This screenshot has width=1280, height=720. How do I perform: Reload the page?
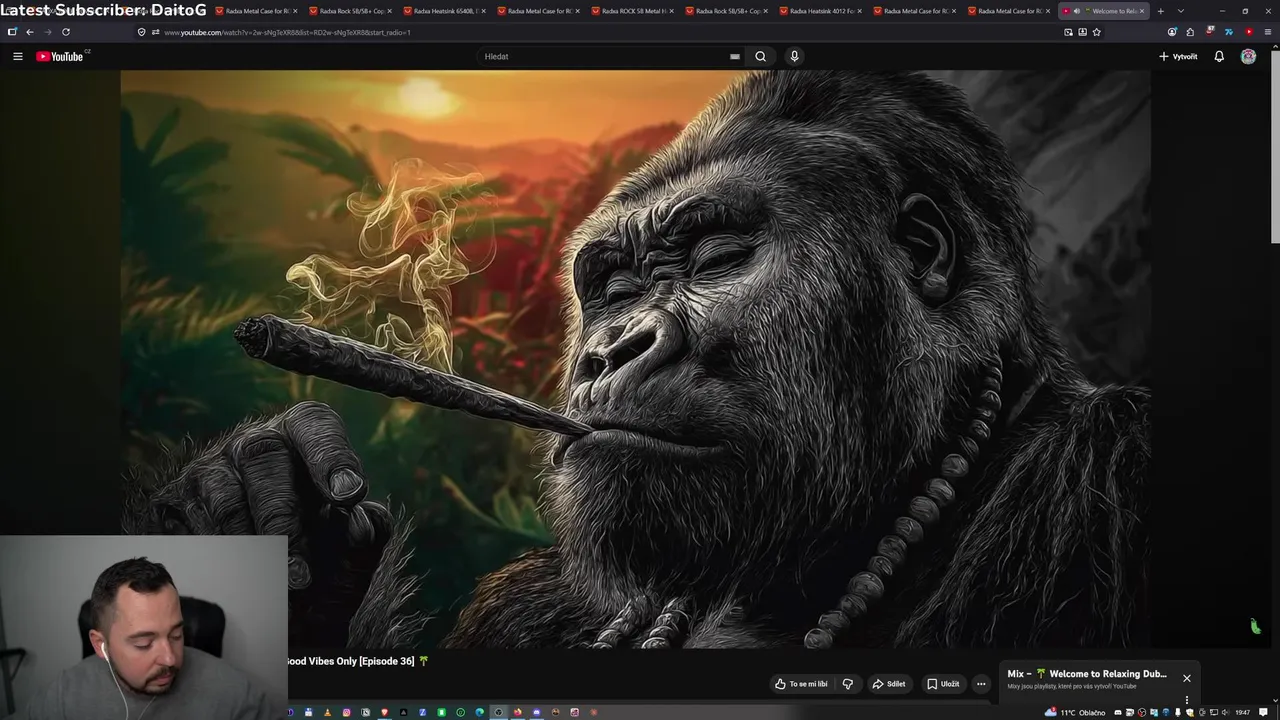tap(66, 32)
